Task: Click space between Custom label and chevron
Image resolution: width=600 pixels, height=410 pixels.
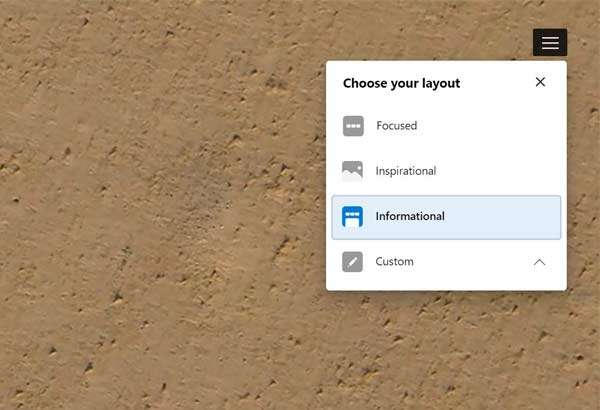Action: pos(470,262)
